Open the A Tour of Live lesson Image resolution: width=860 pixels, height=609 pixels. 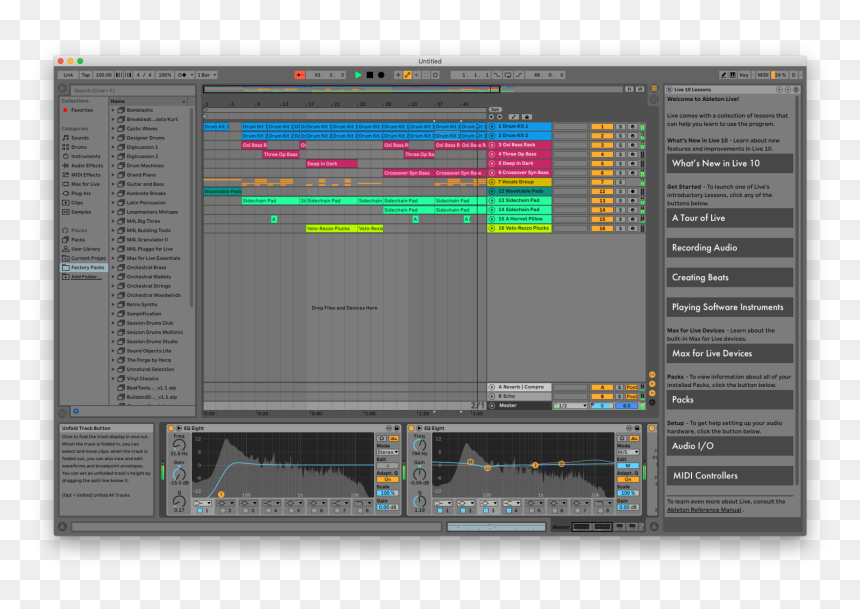coord(729,218)
